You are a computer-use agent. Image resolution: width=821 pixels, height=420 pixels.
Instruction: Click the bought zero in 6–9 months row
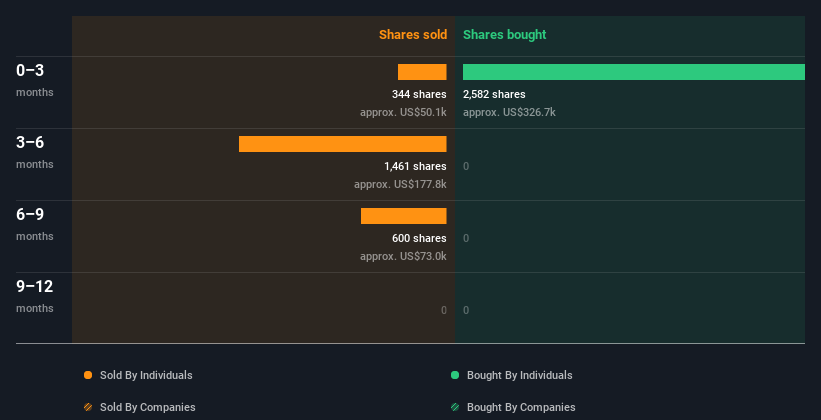tap(466, 238)
